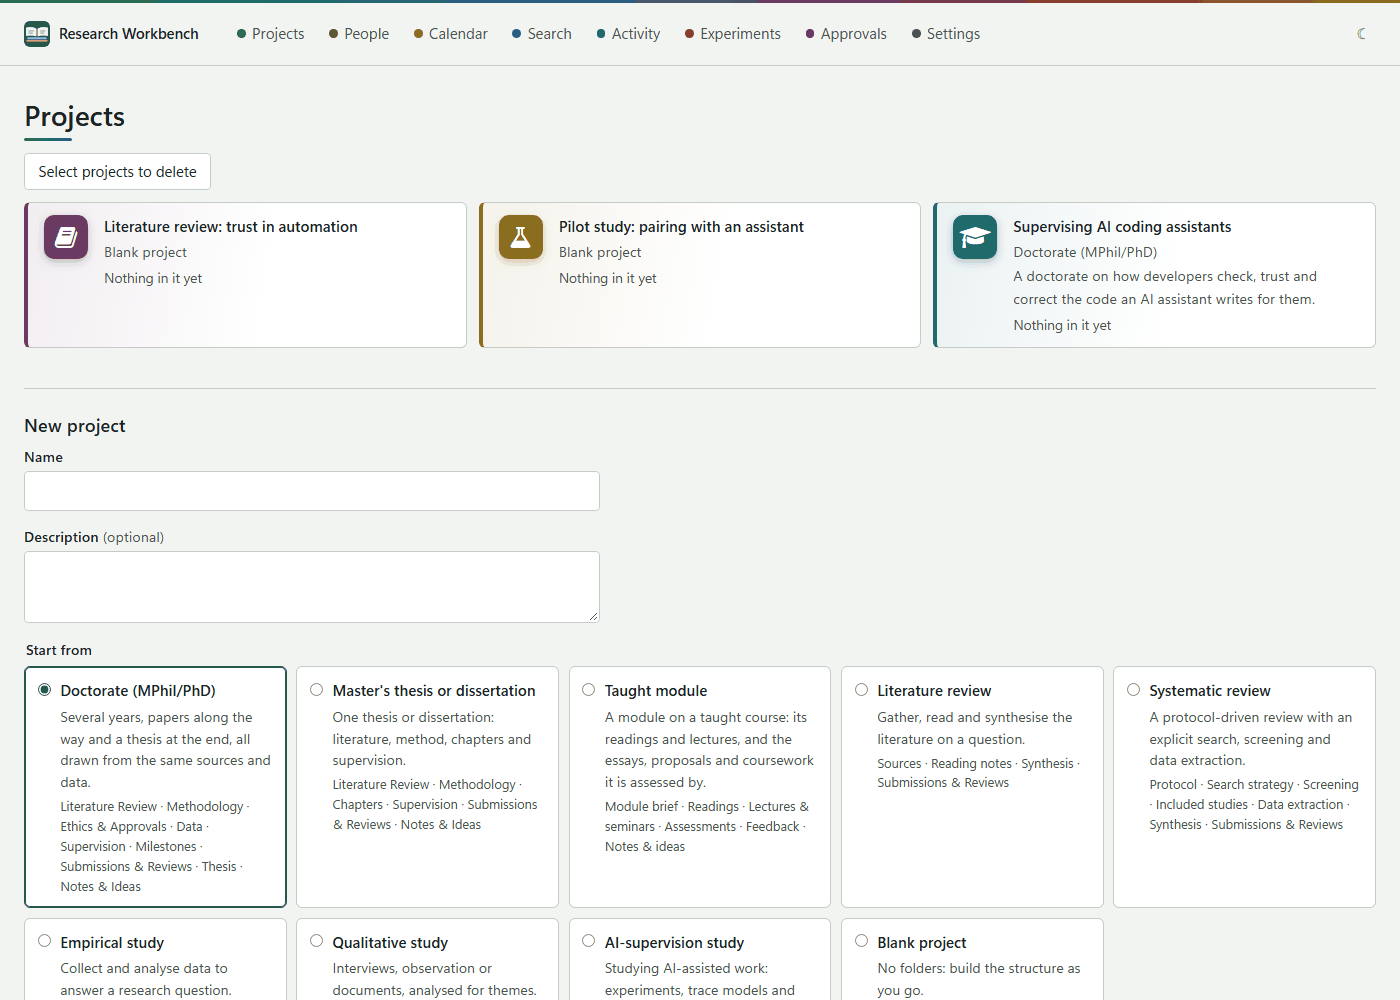1400x1000 pixels.
Task: Open the People nav item
Action: point(359,34)
